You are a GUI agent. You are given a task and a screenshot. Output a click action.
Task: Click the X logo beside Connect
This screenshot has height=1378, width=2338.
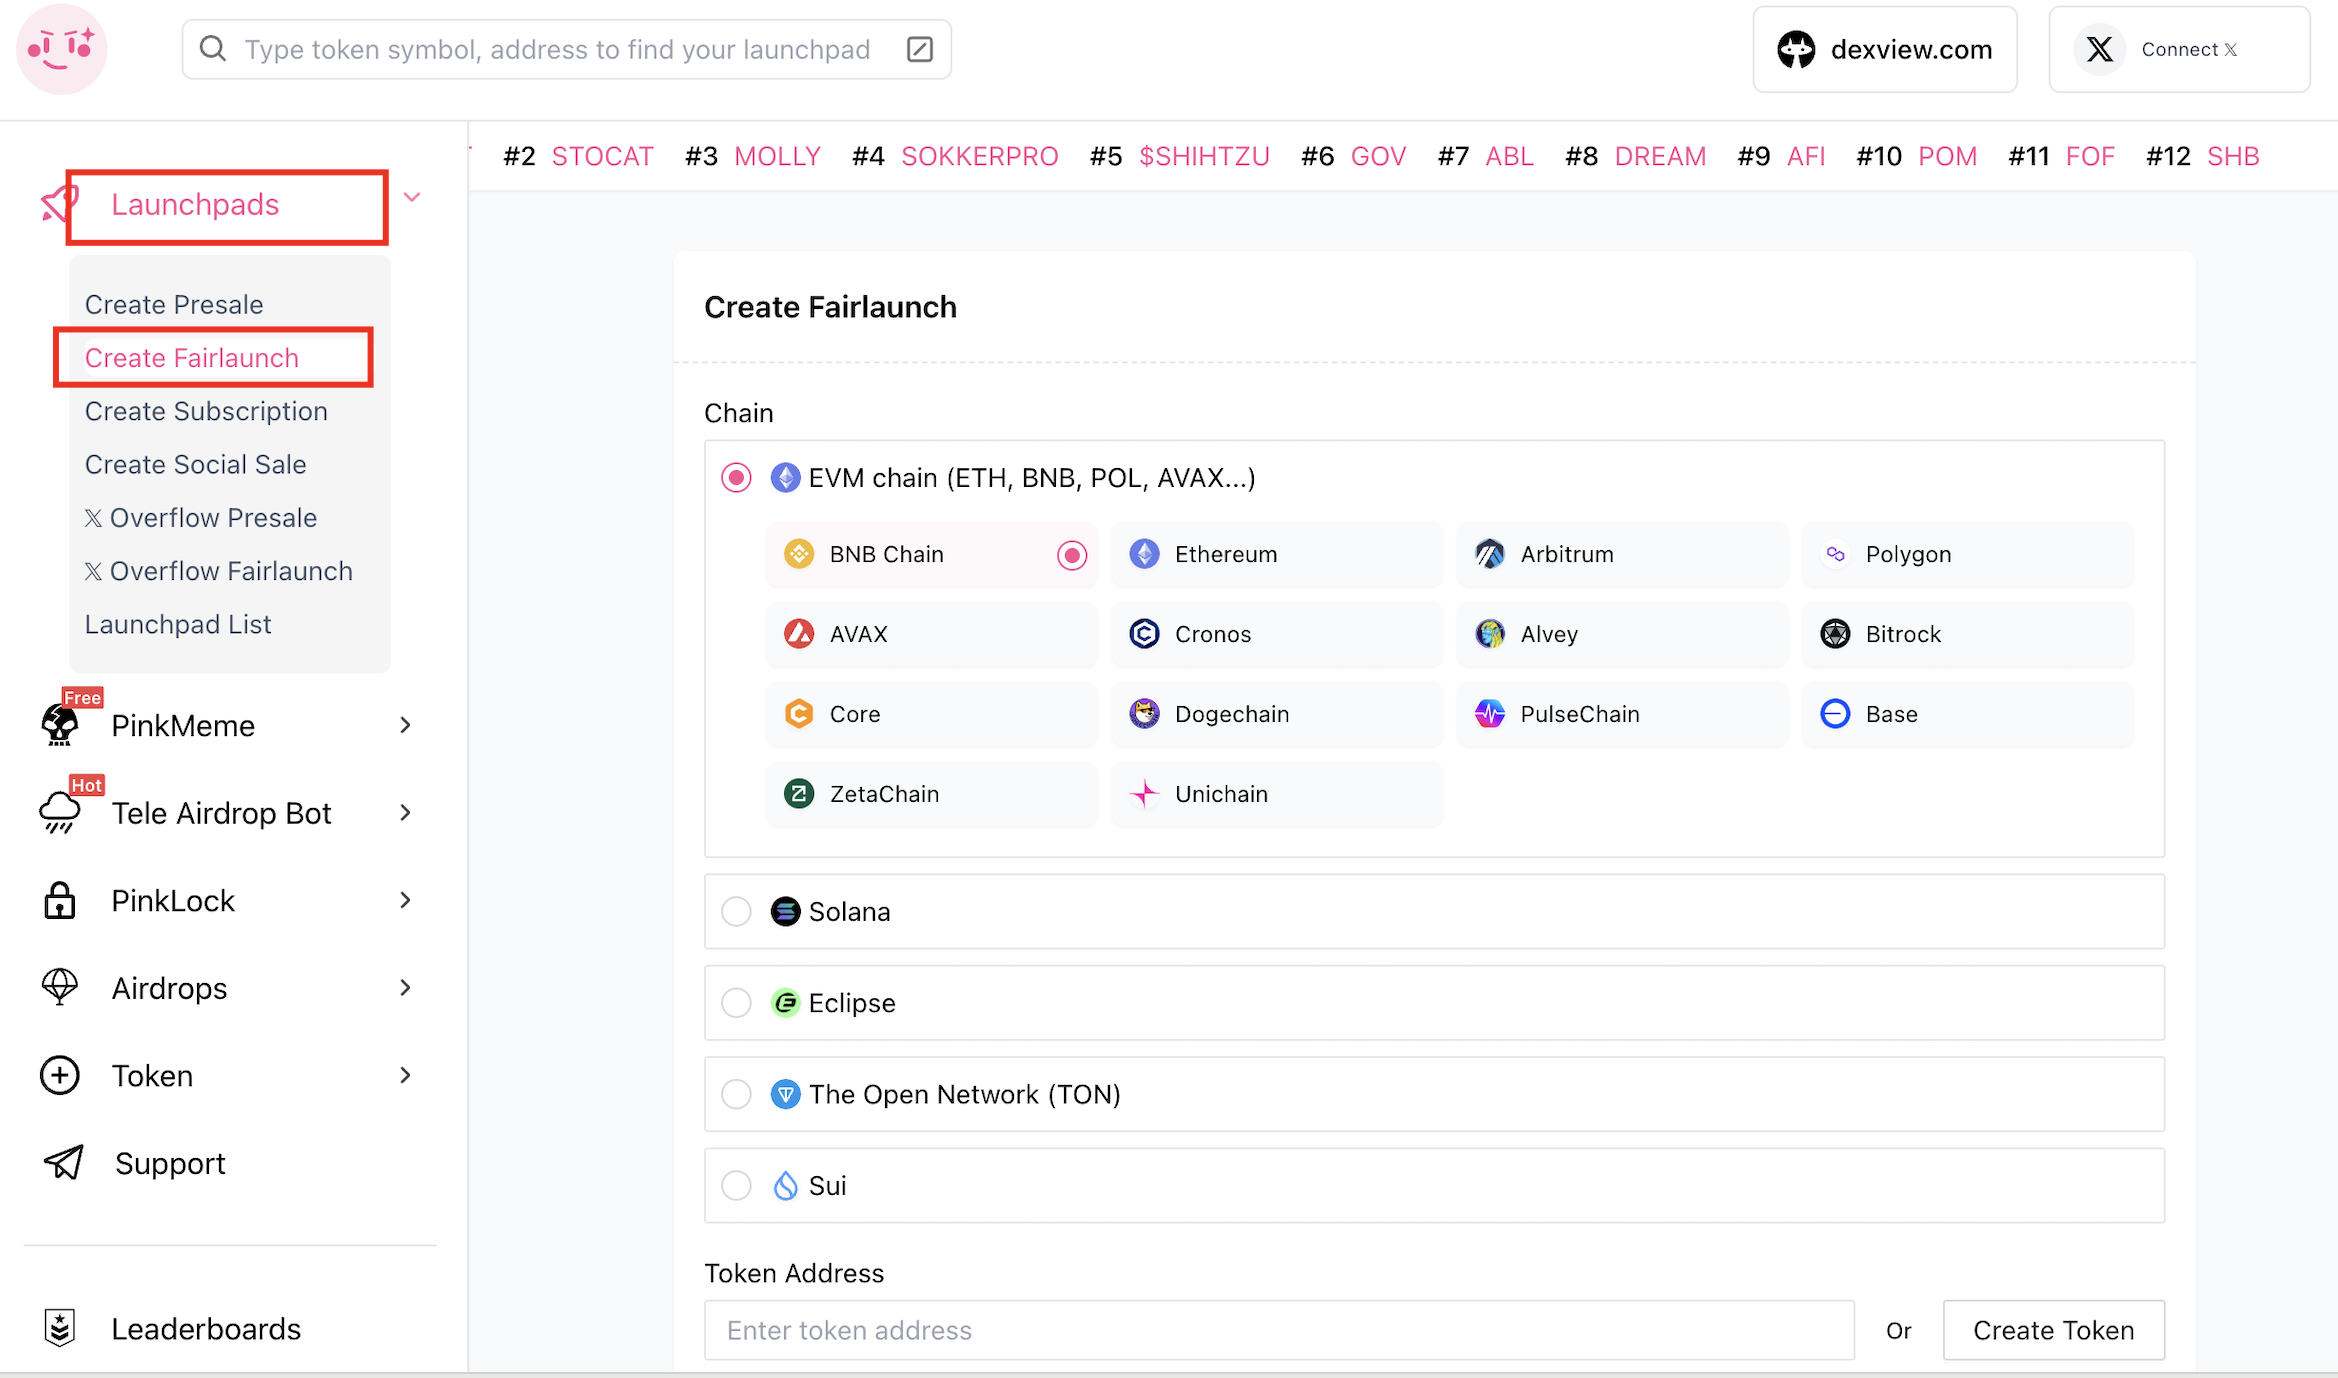[2100, 49]
